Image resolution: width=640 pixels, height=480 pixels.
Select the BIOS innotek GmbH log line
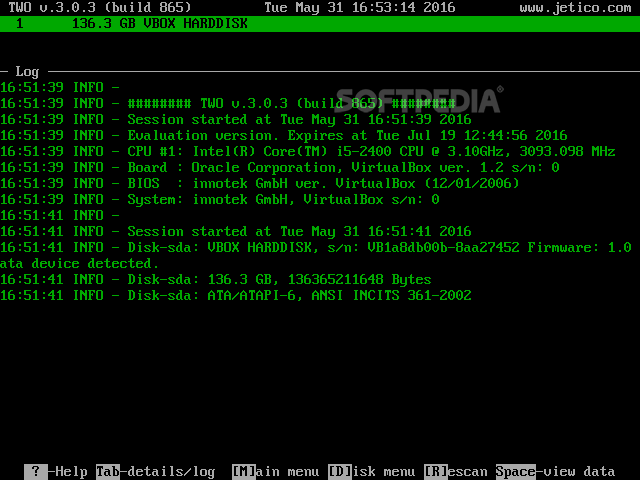(x=260, y=183)
